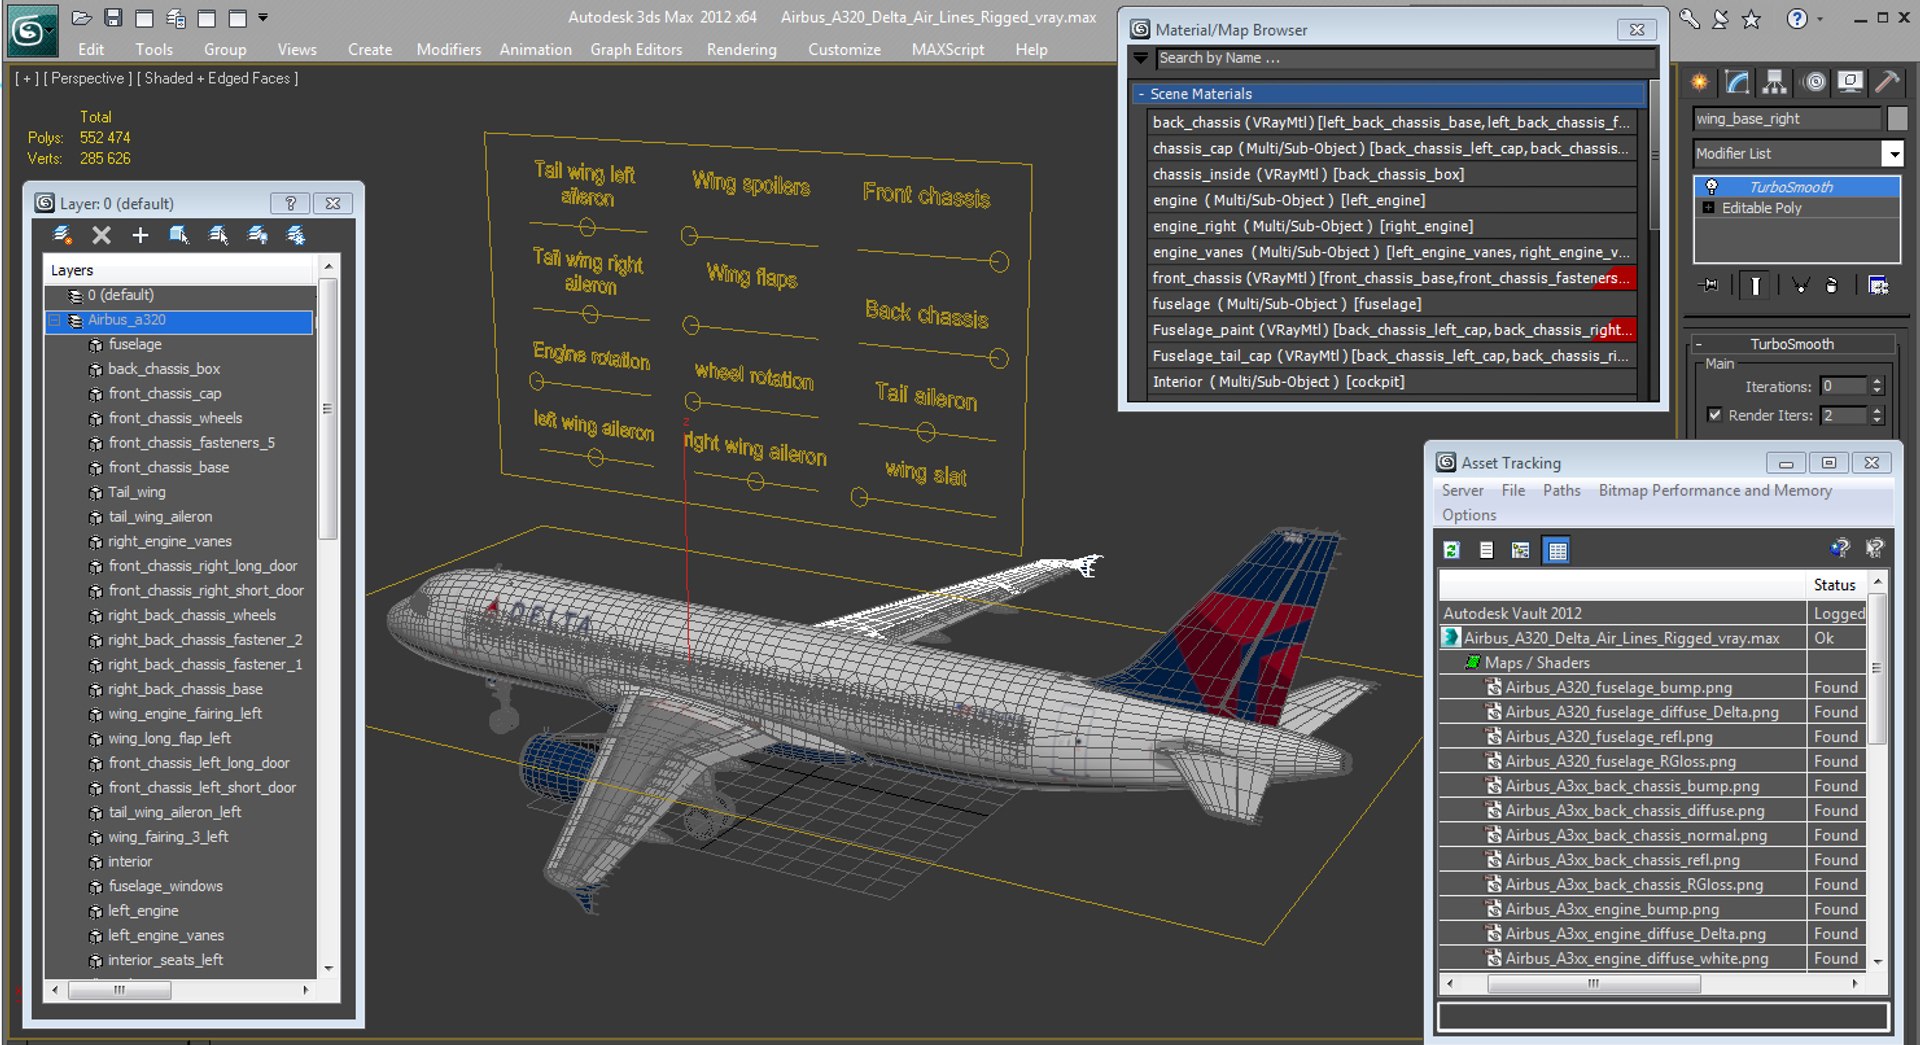Screen dimensions: 1920x1045
Task: Open the Rendering menu
Action: click(x=741, y=49)
